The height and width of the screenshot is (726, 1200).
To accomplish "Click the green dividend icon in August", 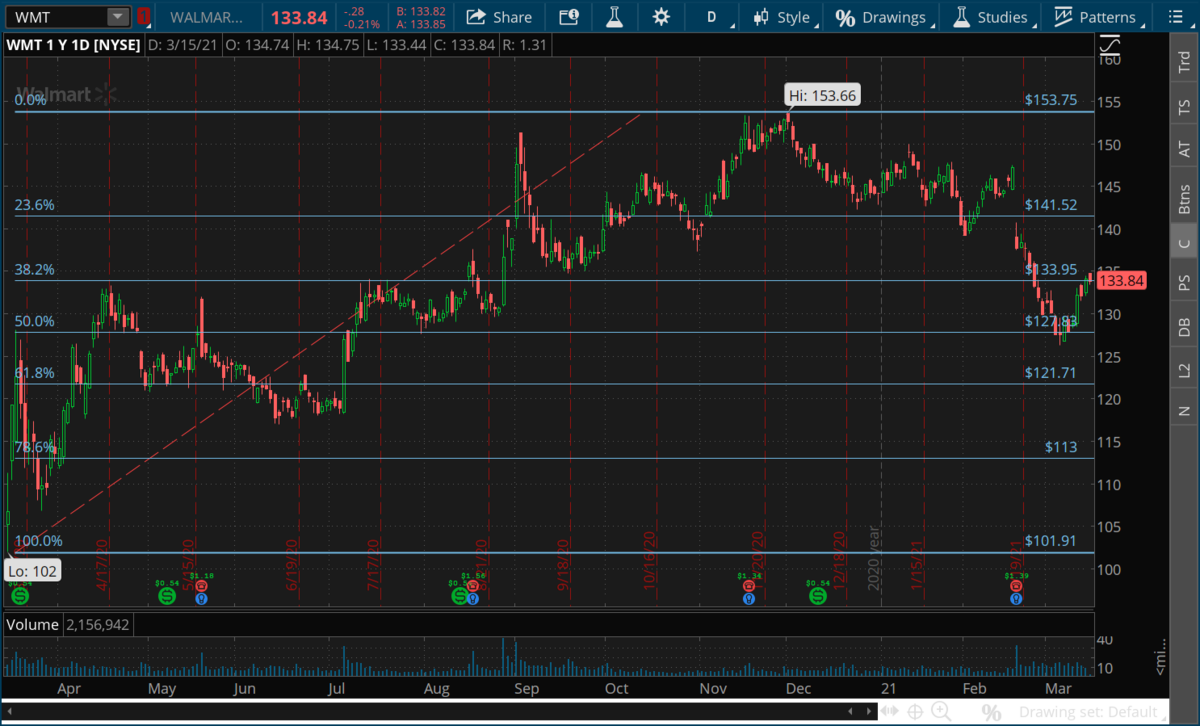I will tap(459, 596).
